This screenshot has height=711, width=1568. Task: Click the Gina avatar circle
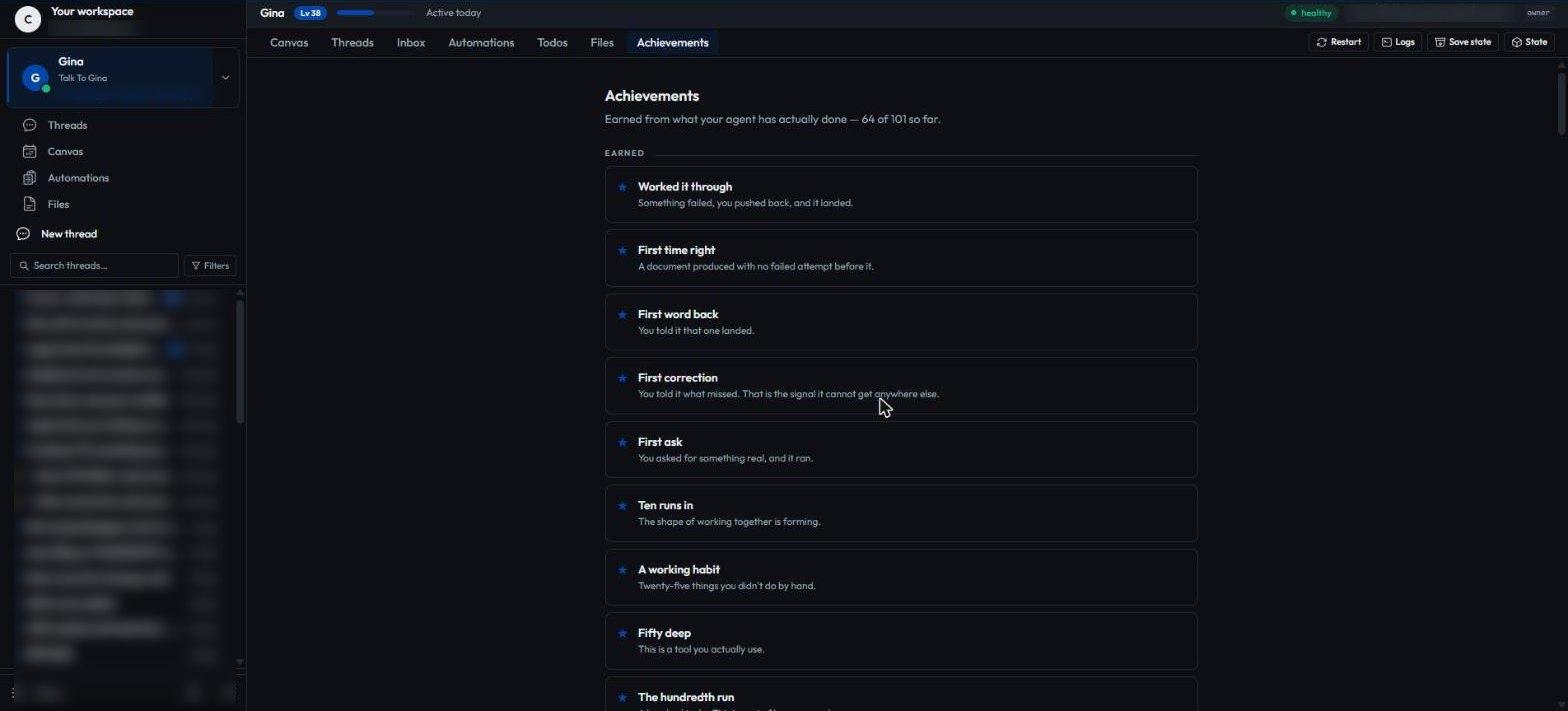coord(35,78)
